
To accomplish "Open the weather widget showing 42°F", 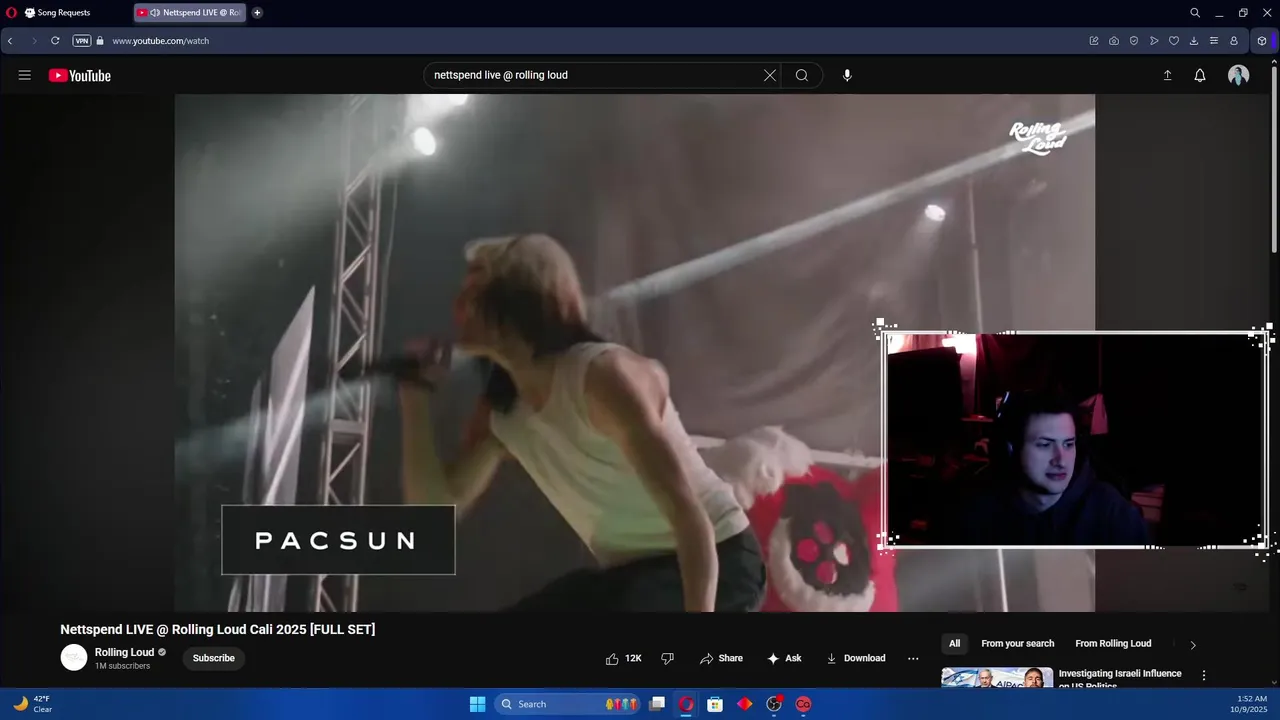I will click(32, 704).
